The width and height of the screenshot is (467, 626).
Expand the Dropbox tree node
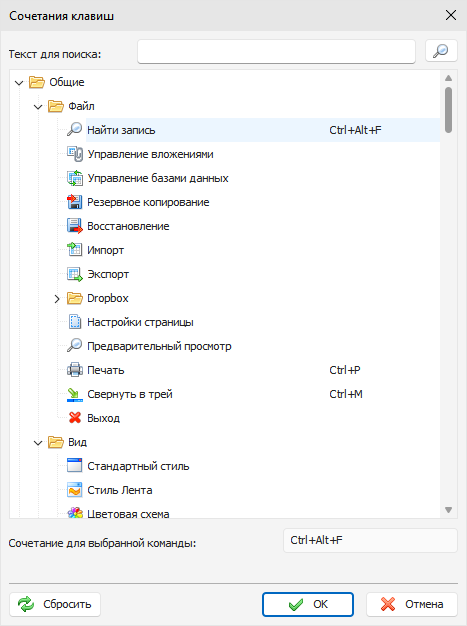(57, 299)
